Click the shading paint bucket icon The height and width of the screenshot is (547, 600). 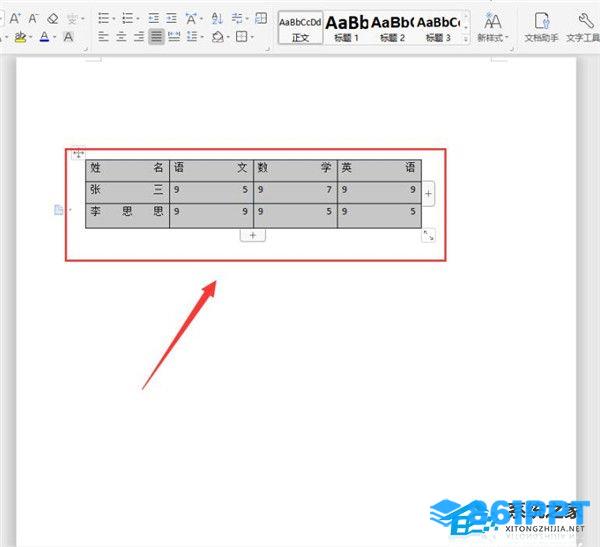tap(218, 37)
